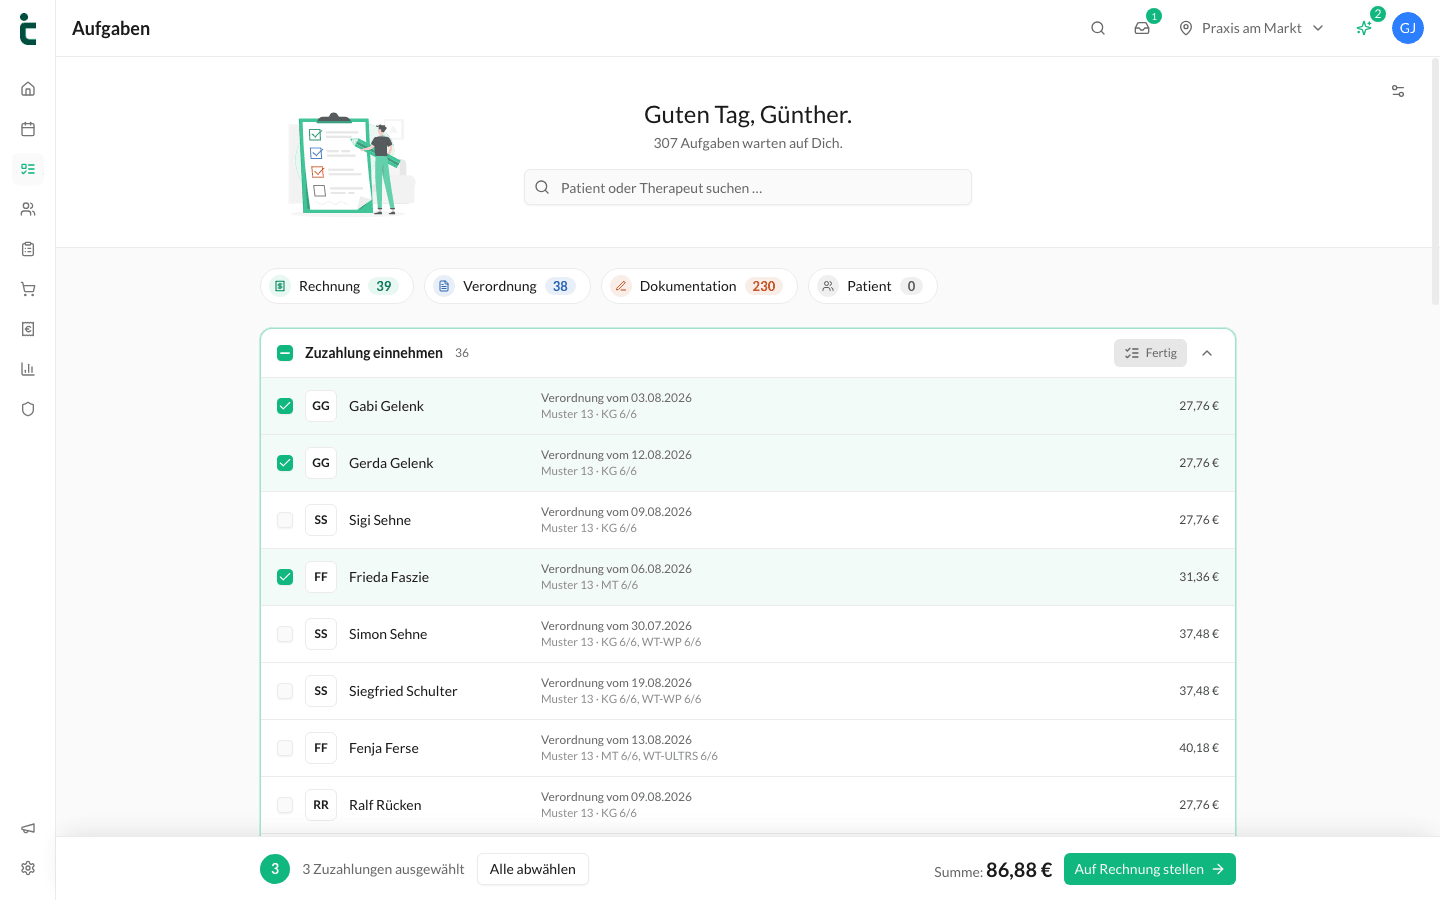Open the inbox icon with notification badge

click(x=1142, y=28)
